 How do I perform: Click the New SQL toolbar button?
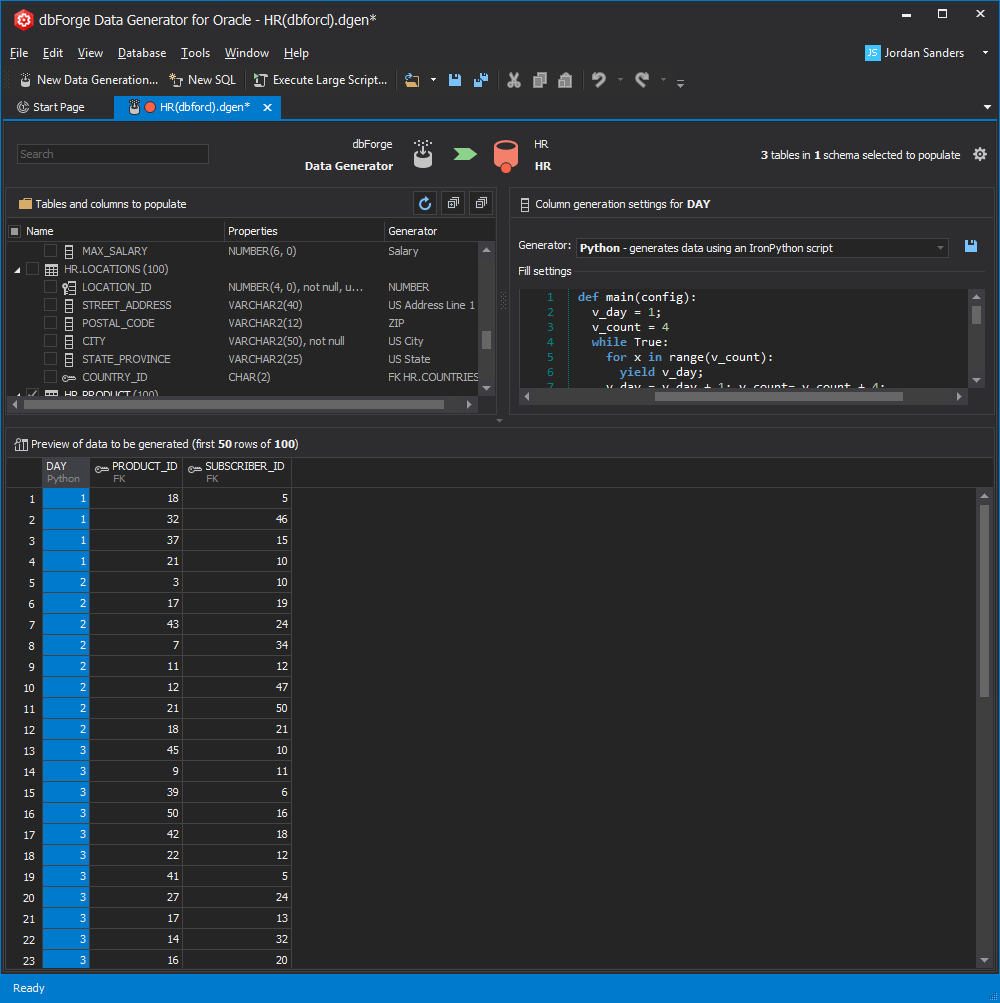coord(202,80)
